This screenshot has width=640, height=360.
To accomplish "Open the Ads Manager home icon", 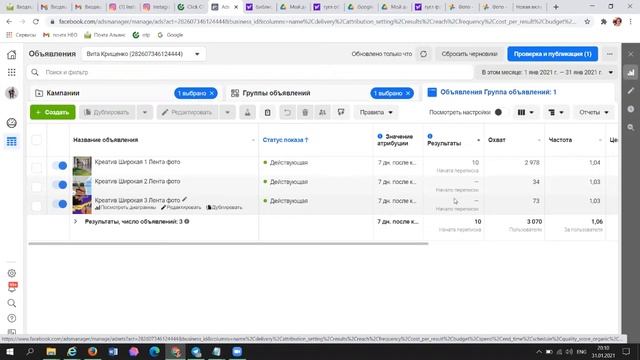I will point(11,54).
